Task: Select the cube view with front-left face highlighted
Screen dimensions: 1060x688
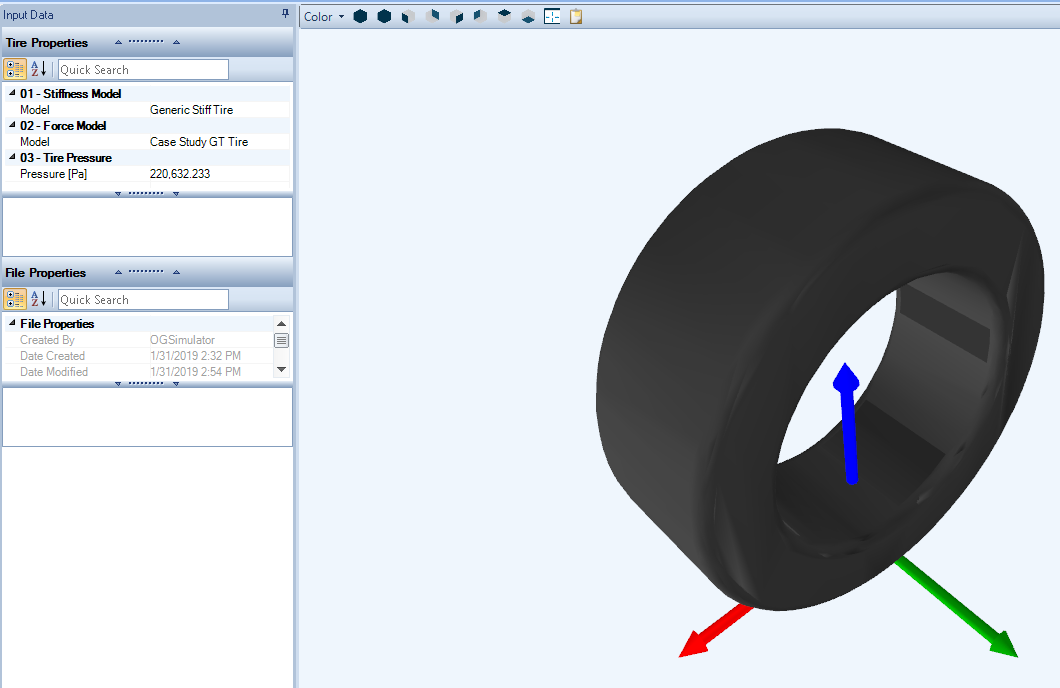Action: pos(408,16)
